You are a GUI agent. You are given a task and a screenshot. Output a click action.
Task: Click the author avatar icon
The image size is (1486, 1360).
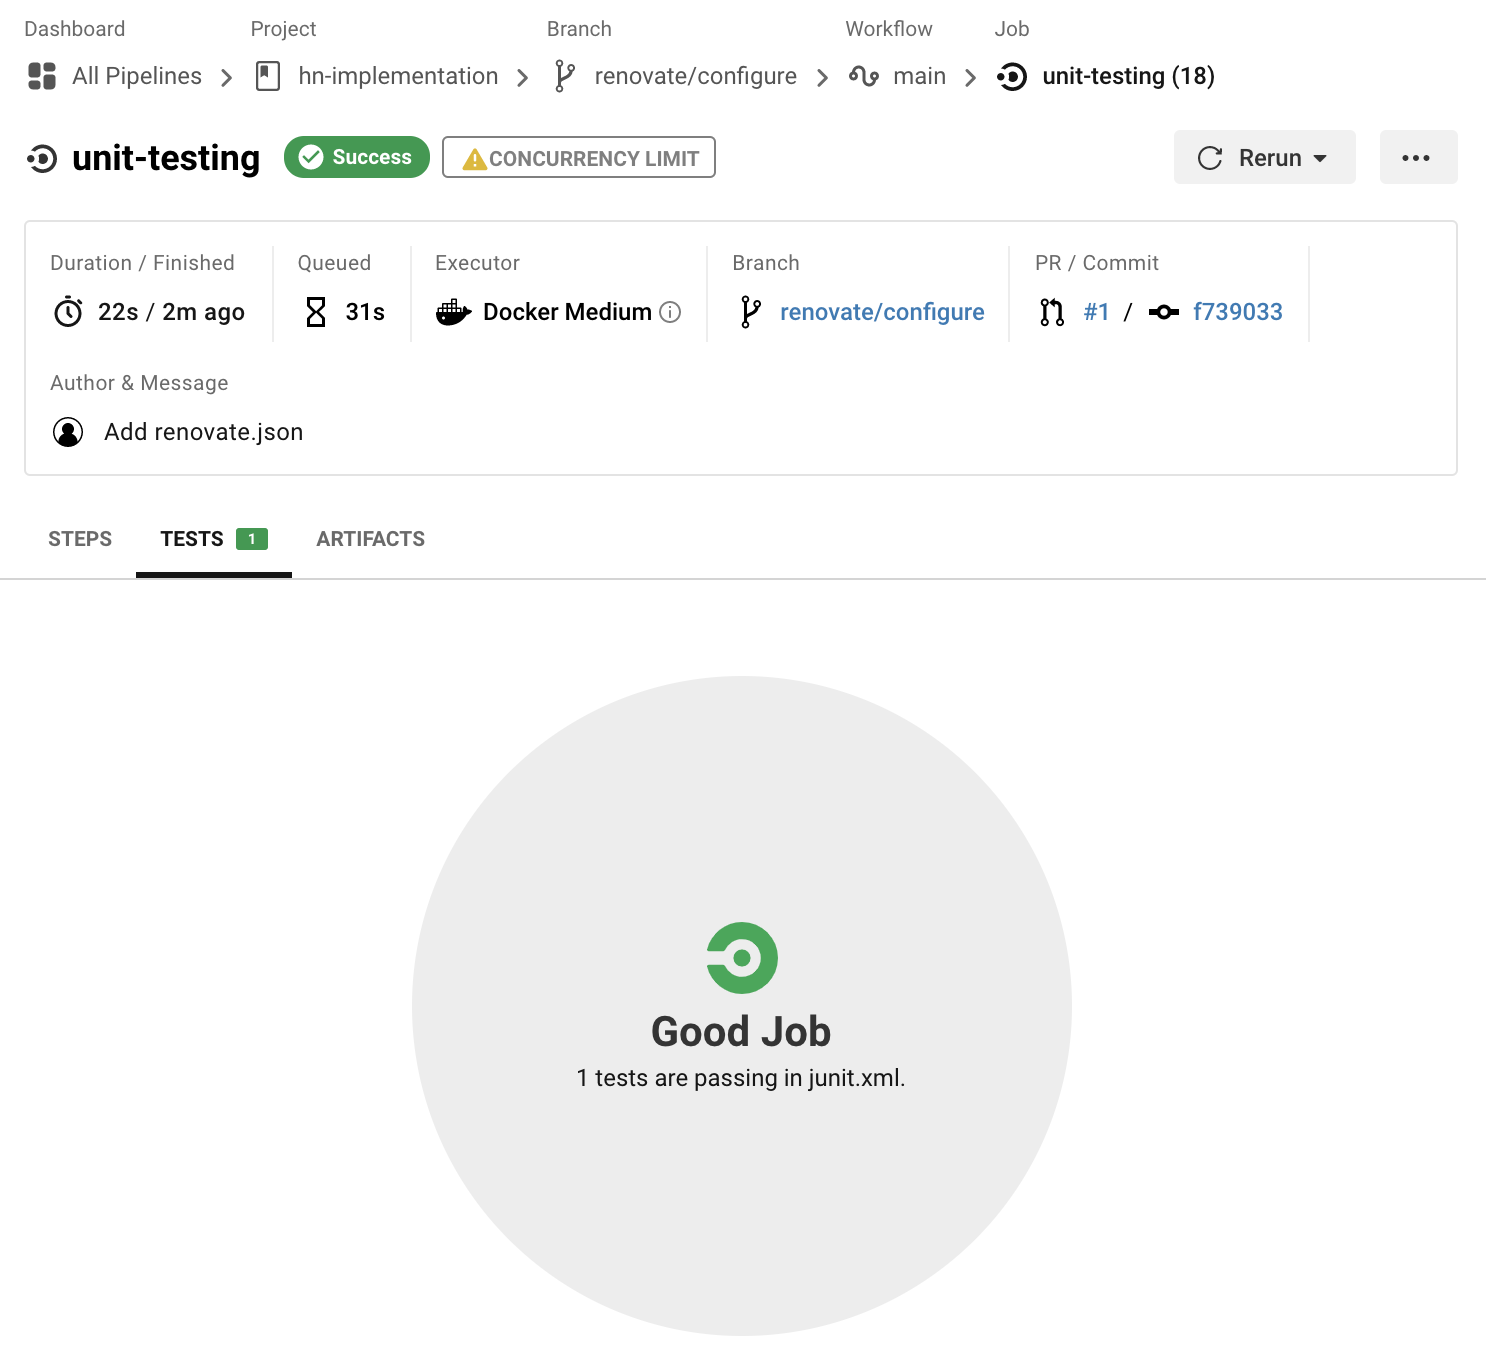(x=68, y=432)
